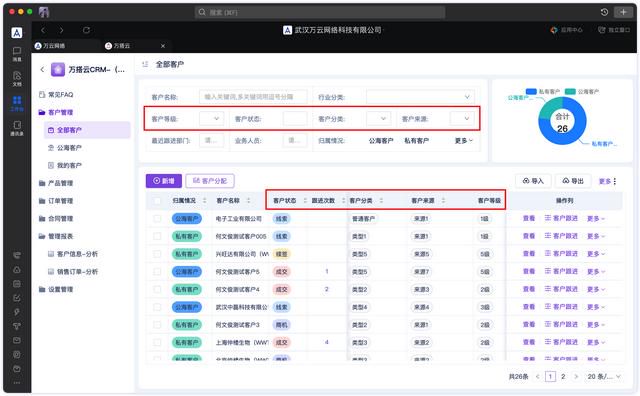Check the row for 何文俊测试客户005
Viewport: 640px width, 396px height.
click(x=157, y=236)
